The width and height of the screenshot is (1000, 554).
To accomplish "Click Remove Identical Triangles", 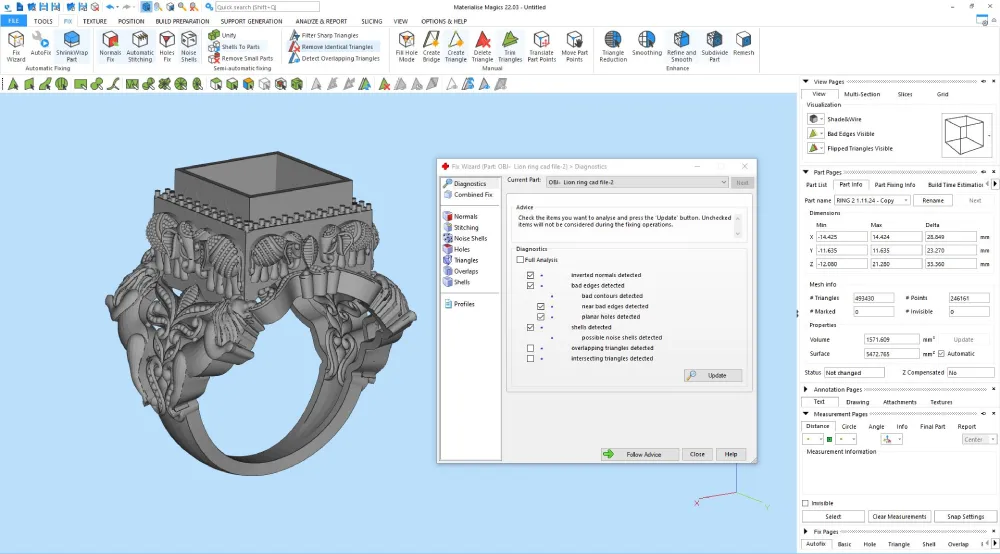I will [331, 47].
